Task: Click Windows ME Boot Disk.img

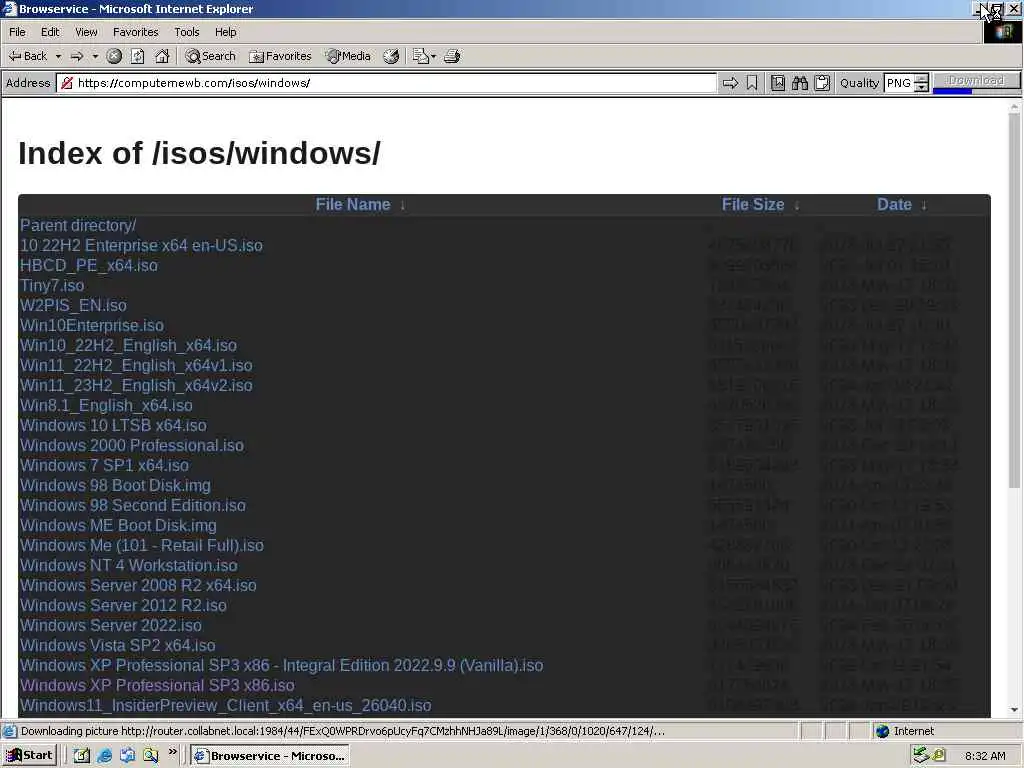Action: coord(118,525)
